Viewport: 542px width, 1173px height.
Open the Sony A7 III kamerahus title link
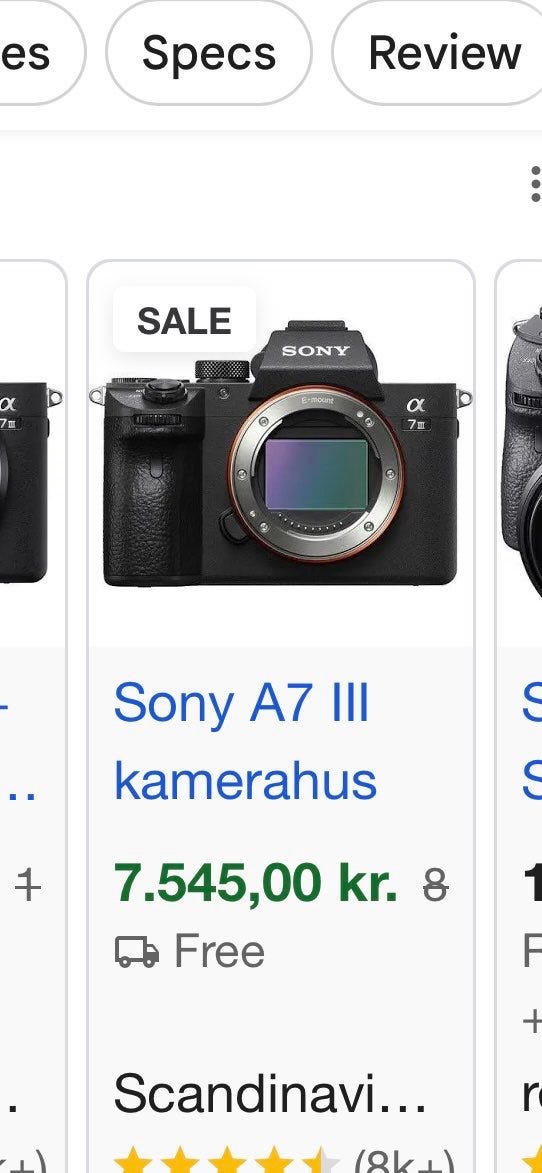[245, 741]
